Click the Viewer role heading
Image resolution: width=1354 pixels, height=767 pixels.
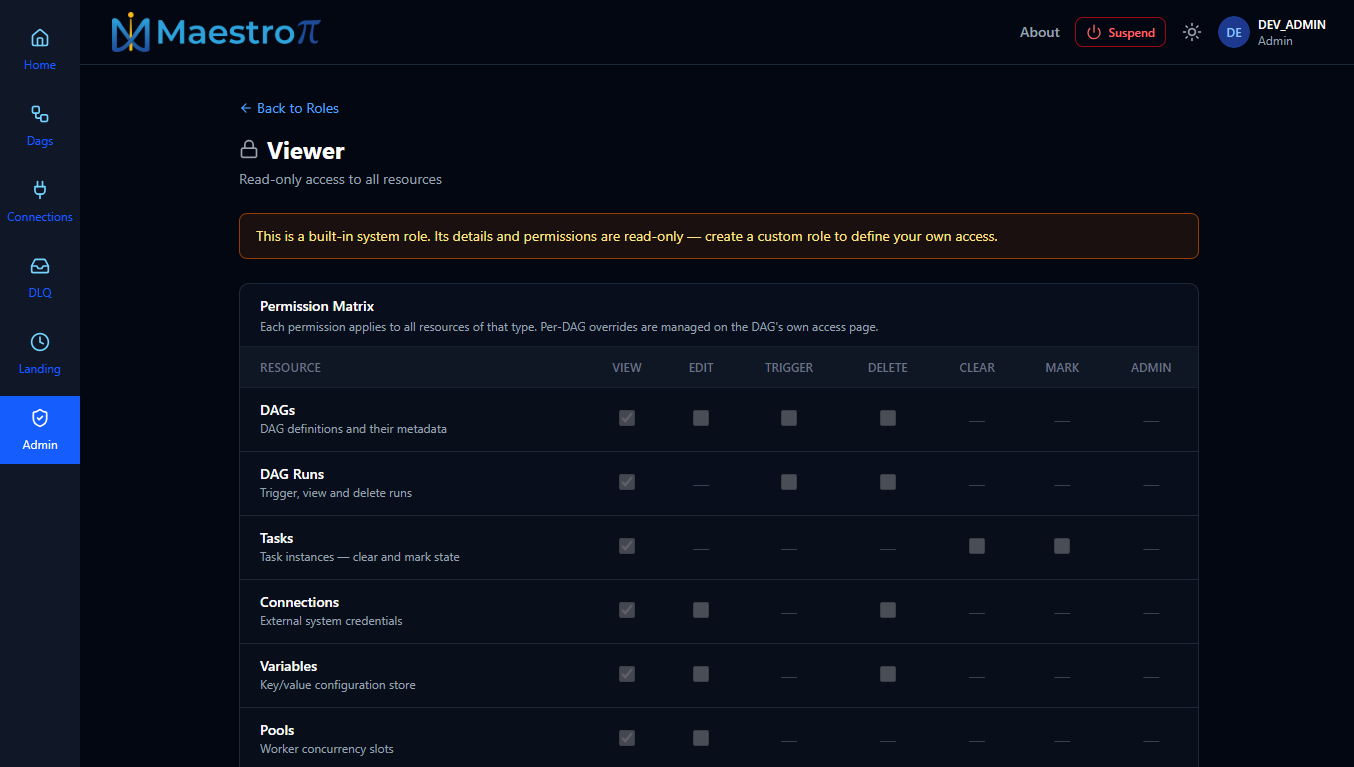coord(306,151)
